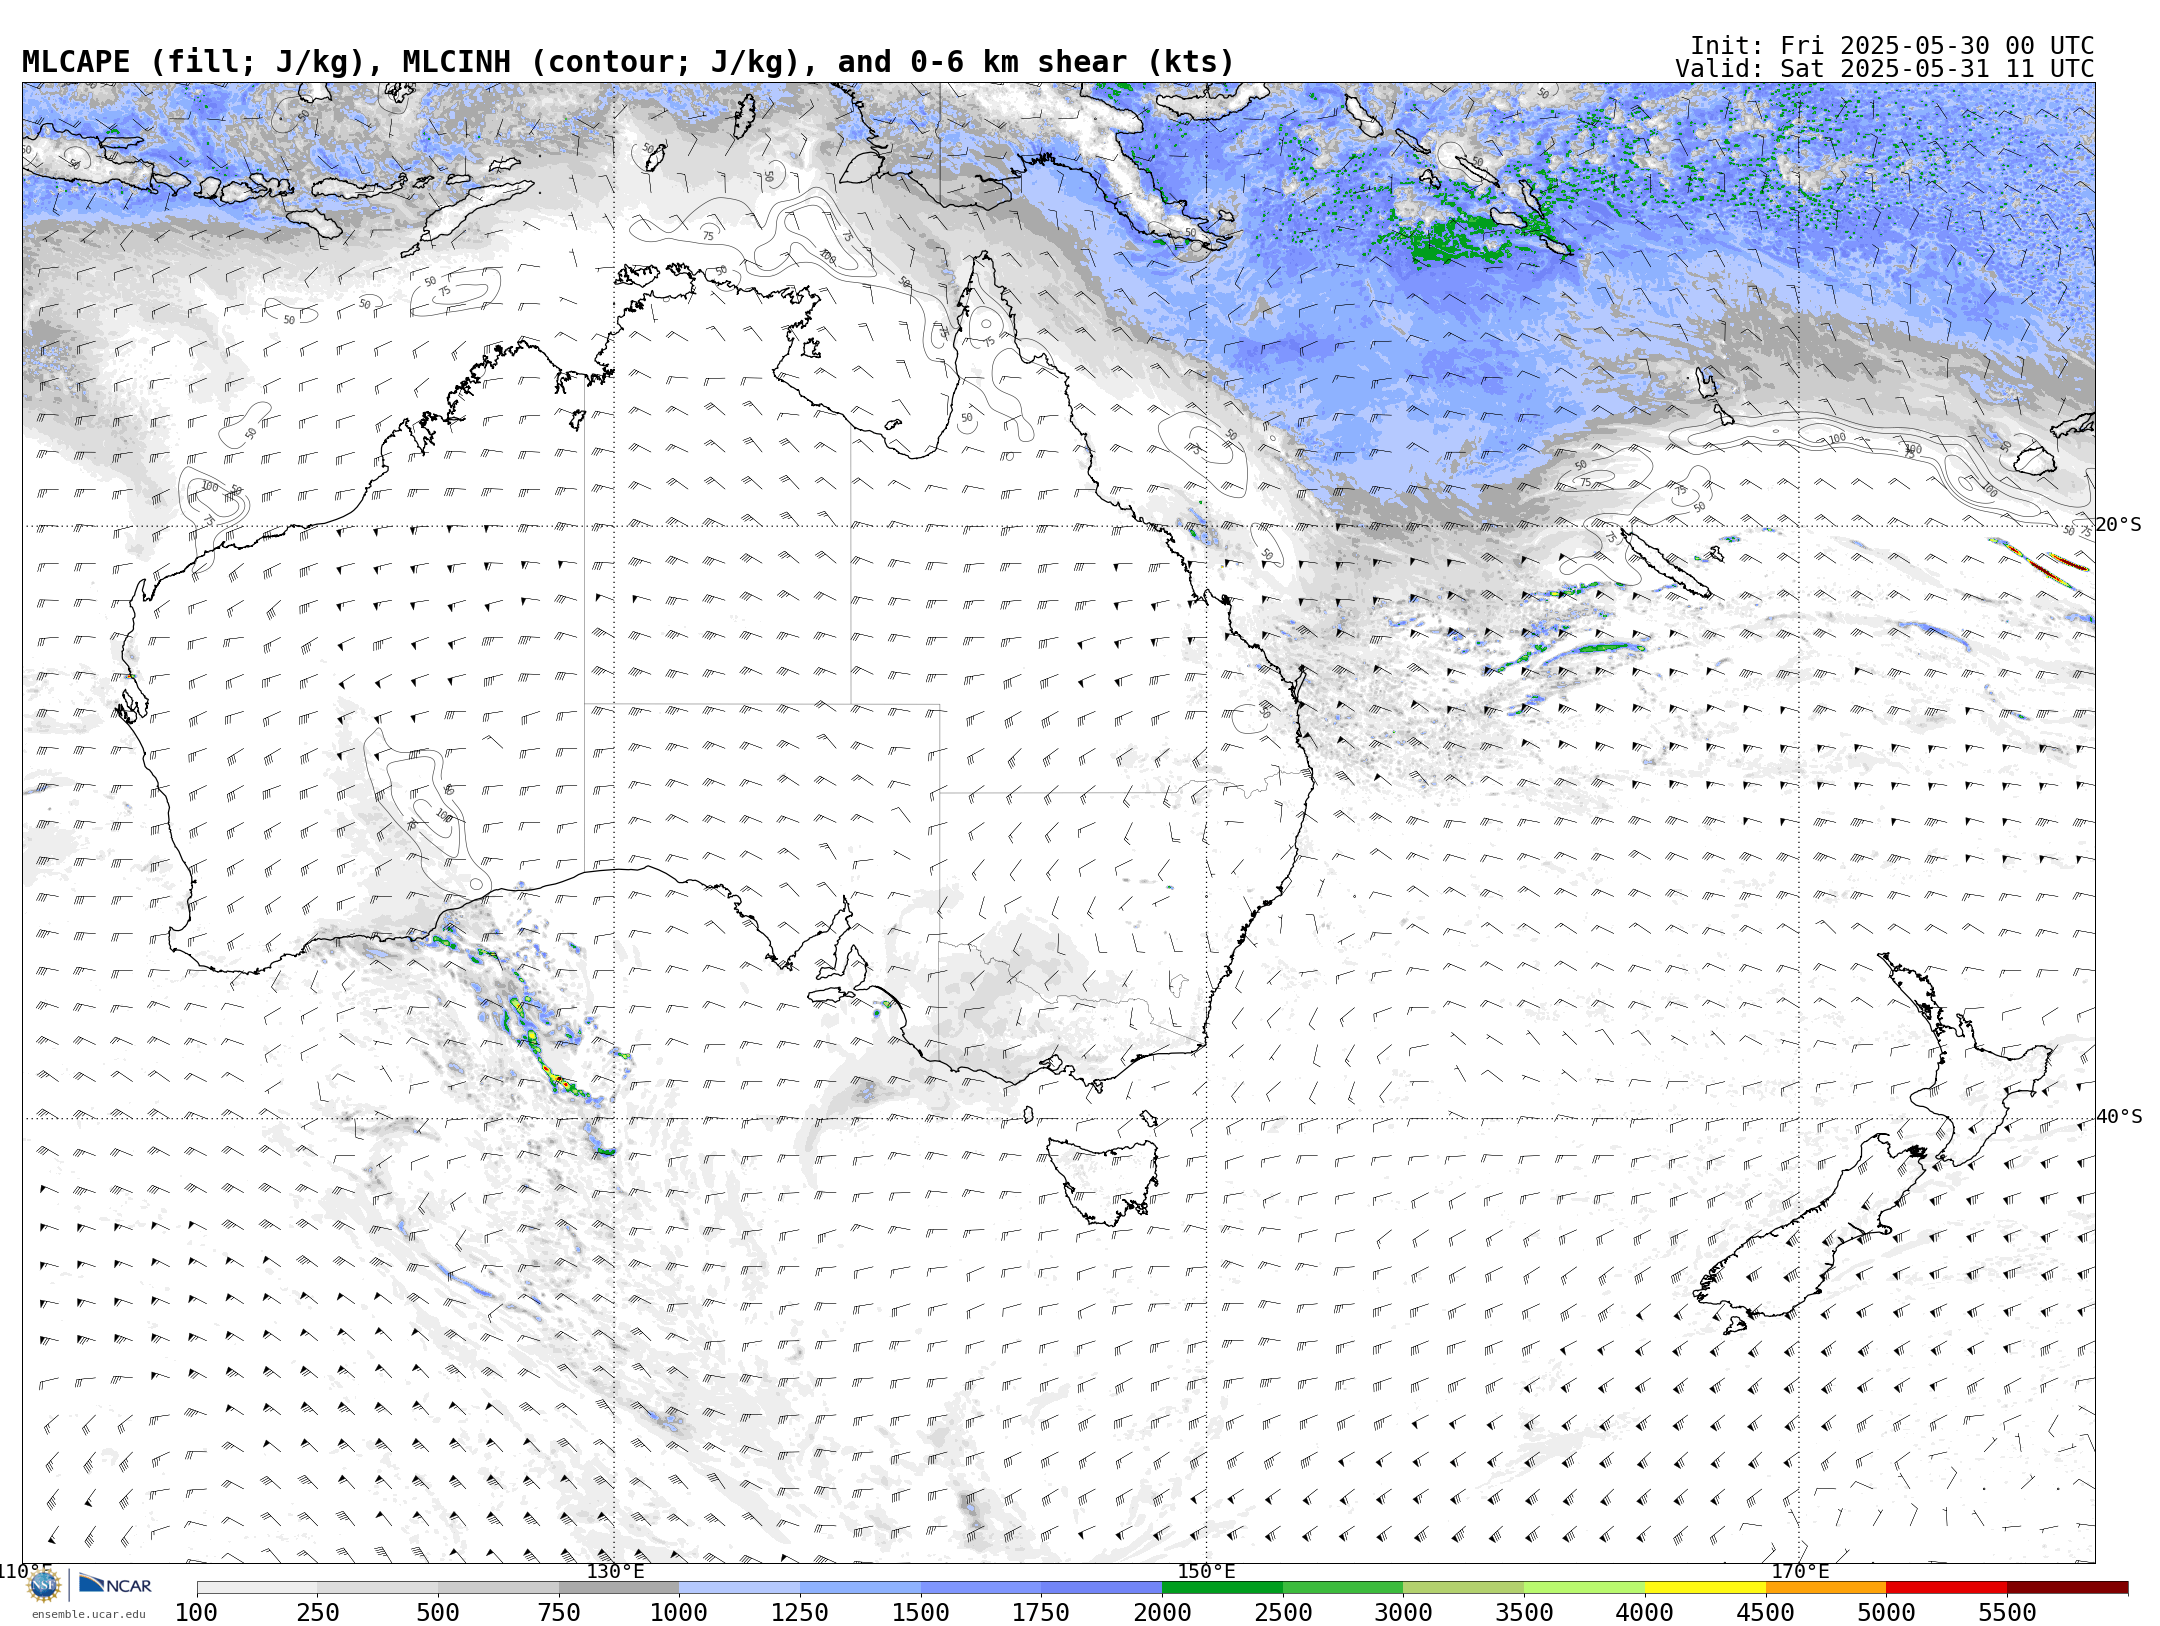Screen dimensions: 2160x1626
Task: Click the 4000 colorbar tick label
Action: (x=1645, y=1612)
